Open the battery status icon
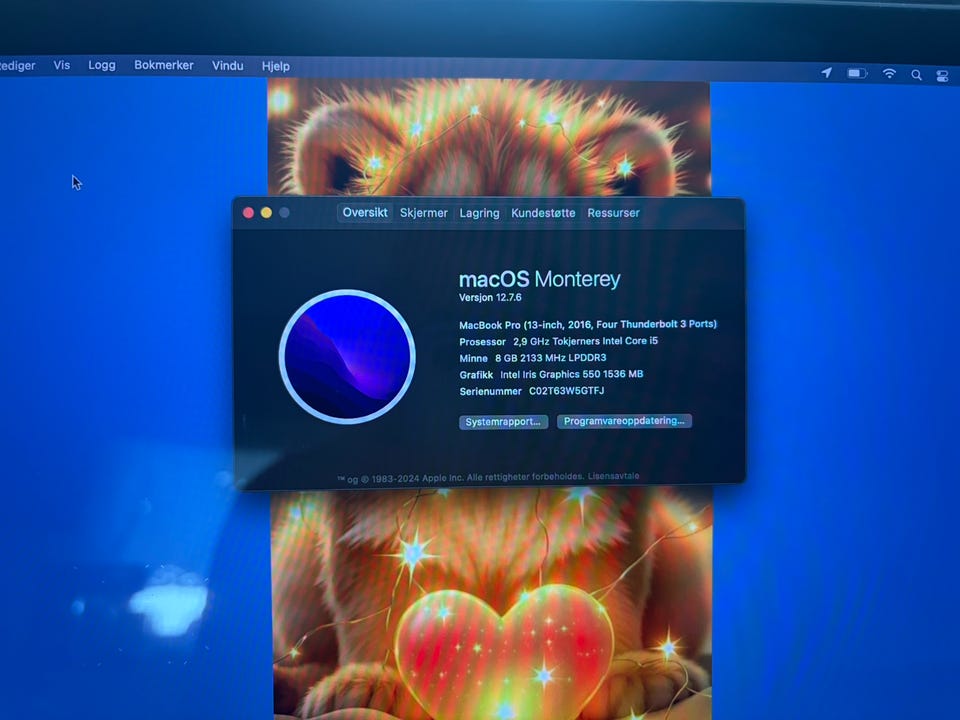Image resolution: width=960 pixels, height=720 pixels. (857, 73)
